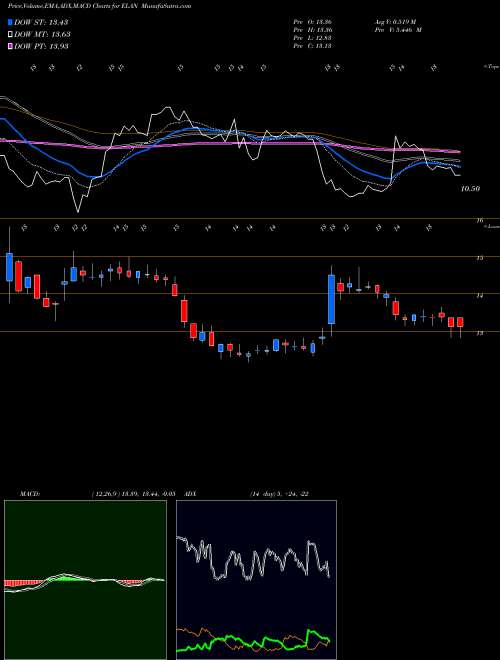This screenshot has height=660, width=500.
Task: Click the 'Pre O: 13.36' value
Action: (312, 21)
